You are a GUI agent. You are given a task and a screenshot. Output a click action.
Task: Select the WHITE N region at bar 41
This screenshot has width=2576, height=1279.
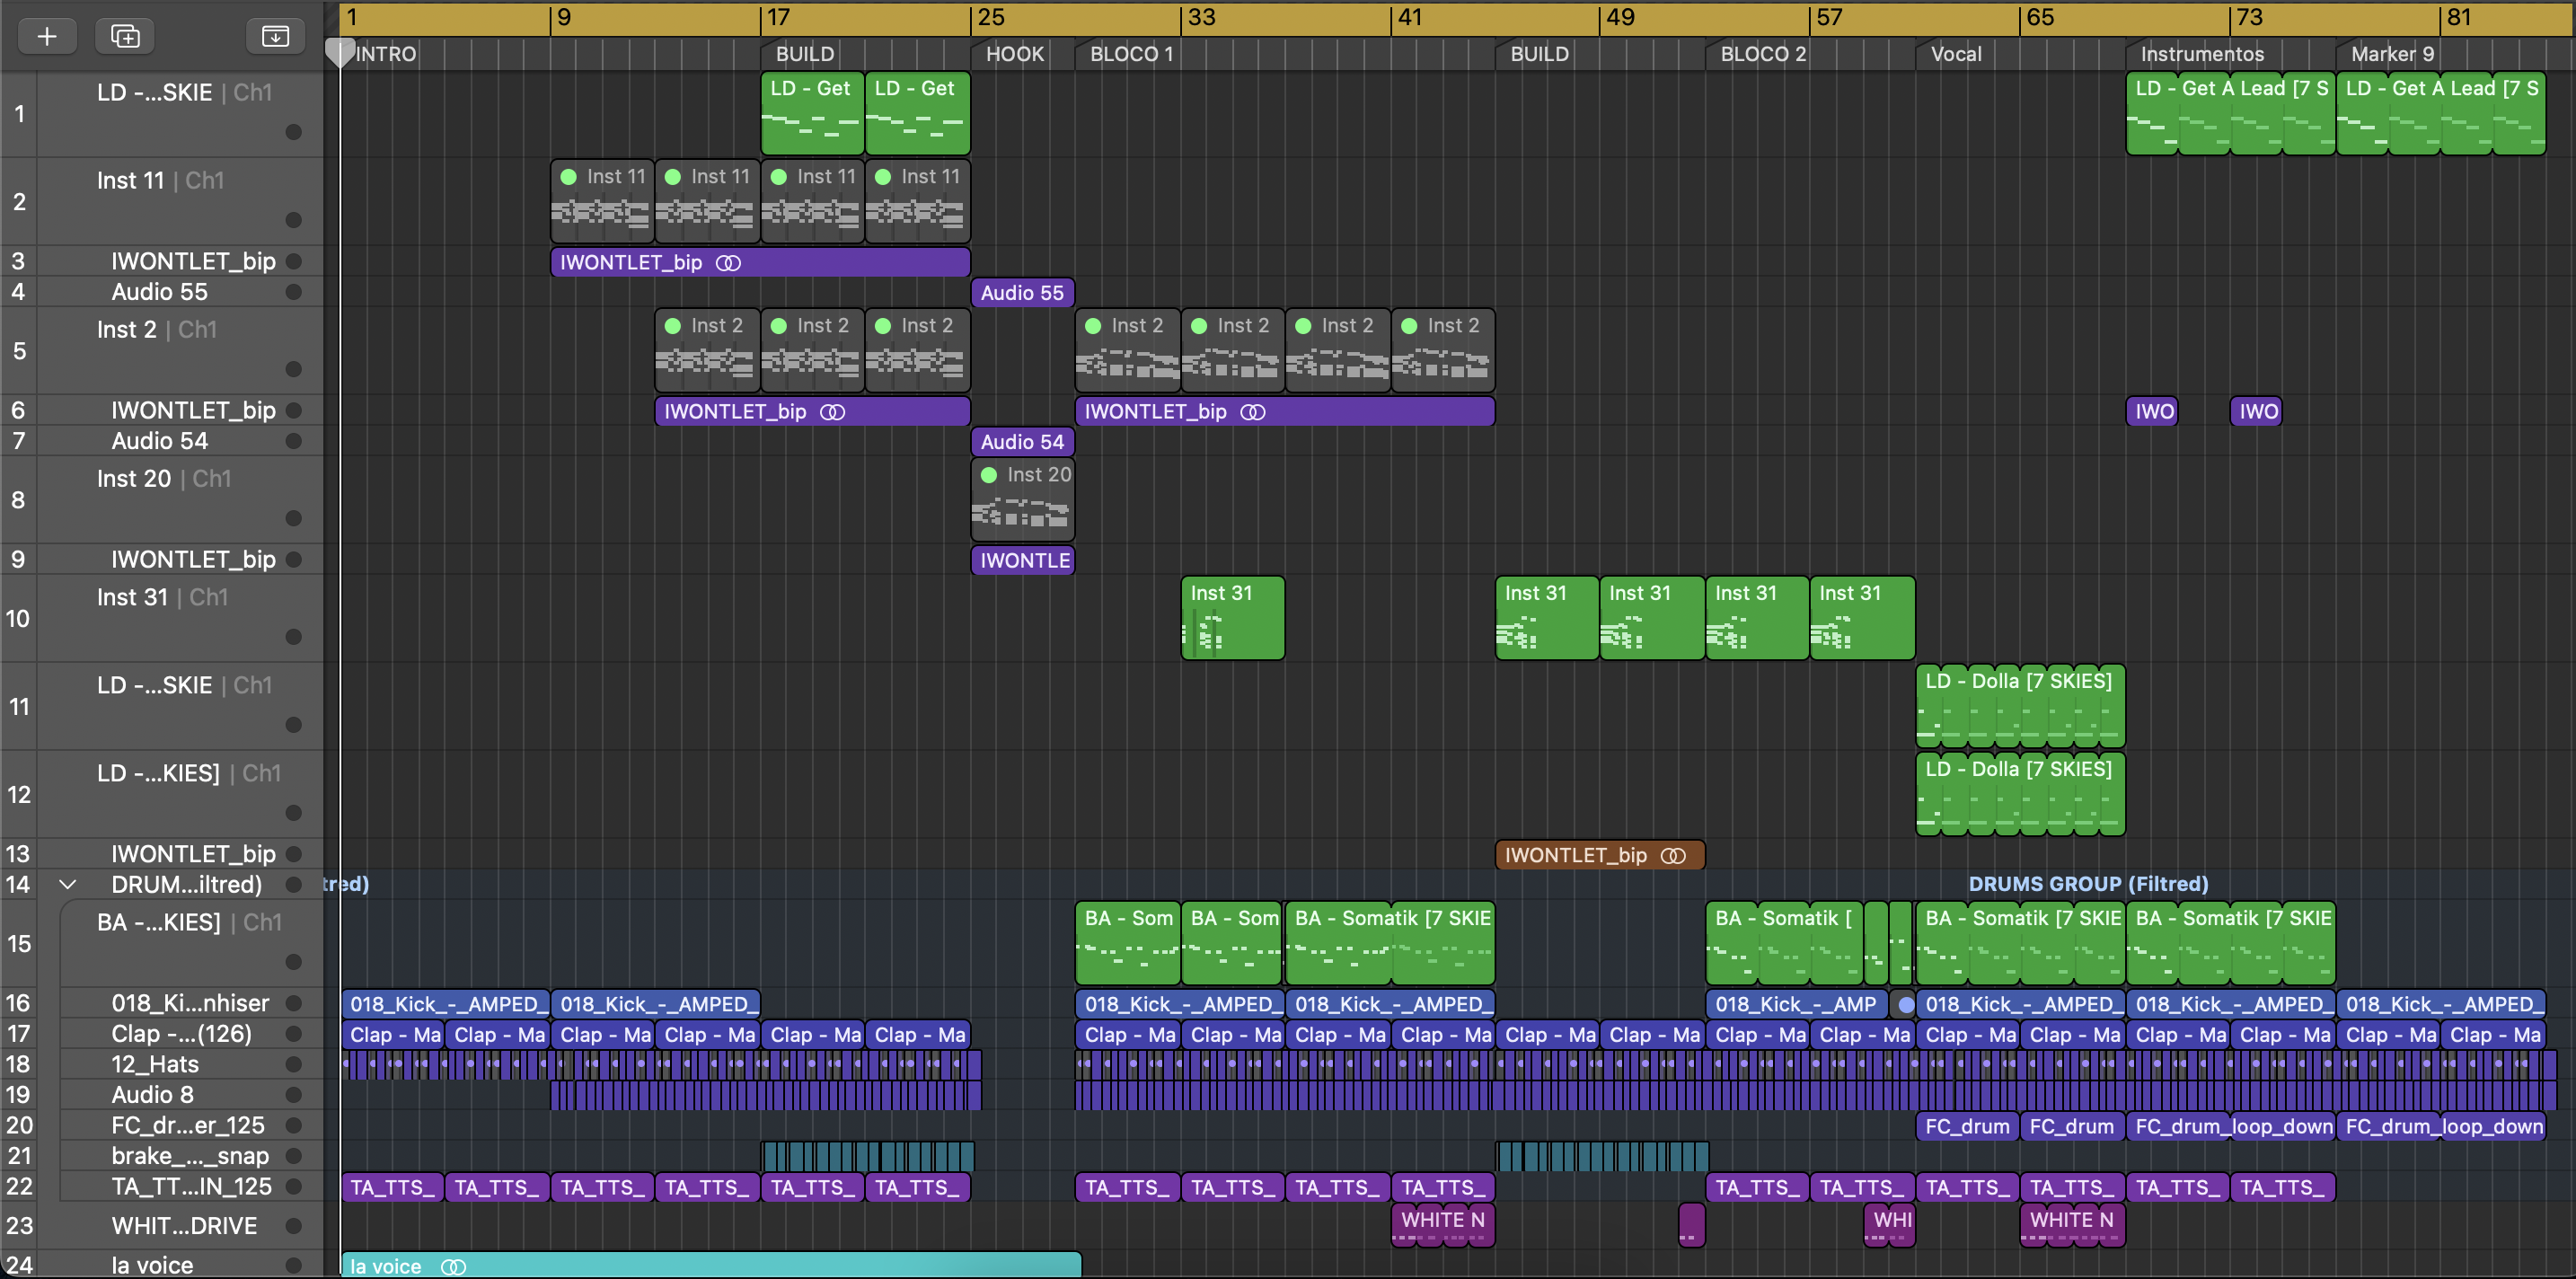(x=1442, y=1221)
